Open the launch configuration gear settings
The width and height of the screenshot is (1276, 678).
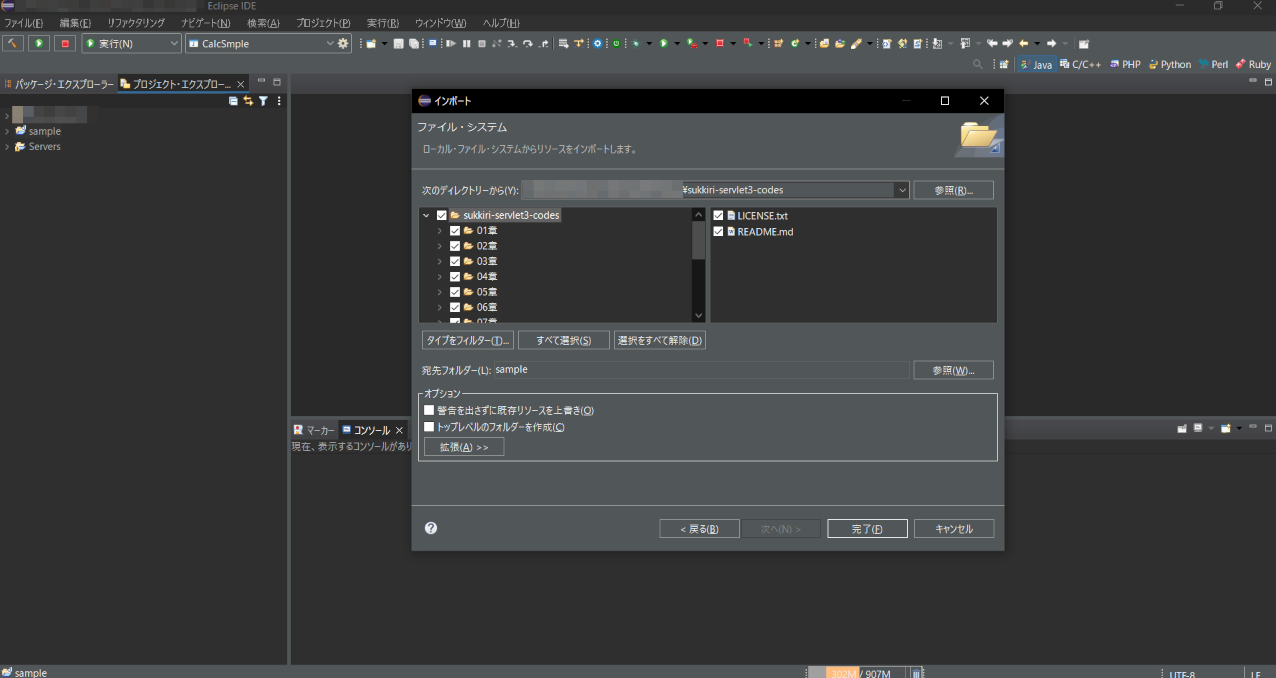pyautogui.click(x=344, y=44)
